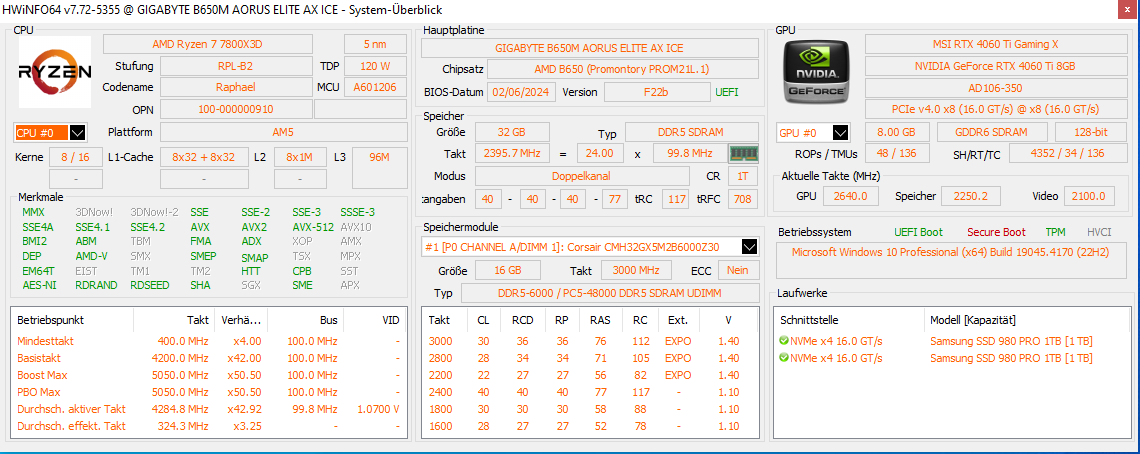
Task: Click the grayed-out 3DNow! feature flag
Action: pyautogui.click(x=95, y=212)
